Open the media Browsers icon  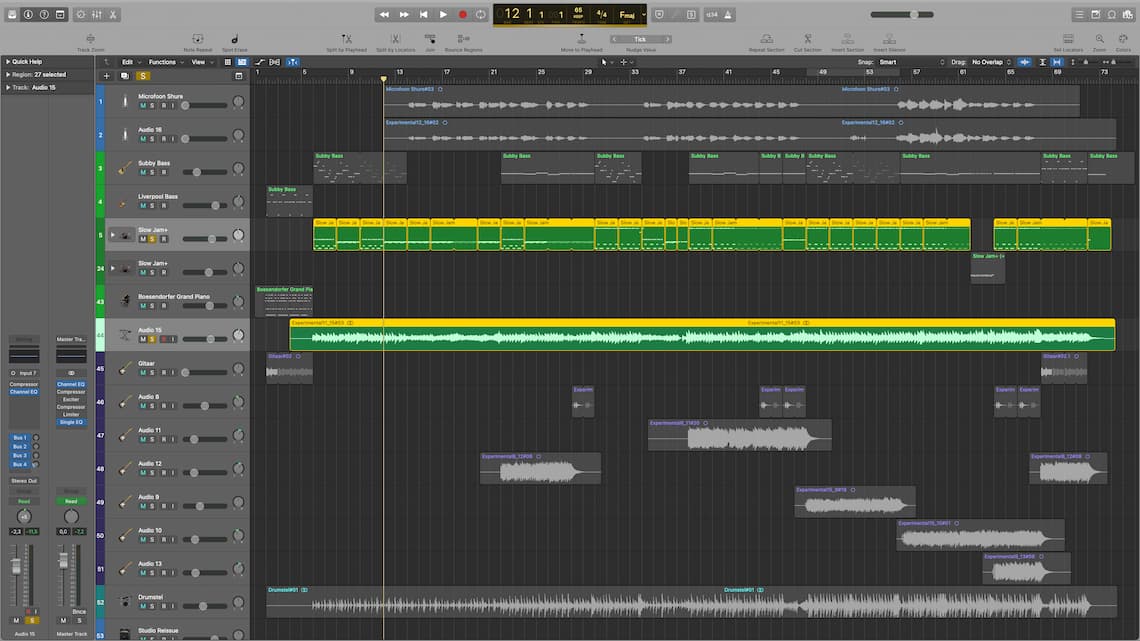(1128, 15)
